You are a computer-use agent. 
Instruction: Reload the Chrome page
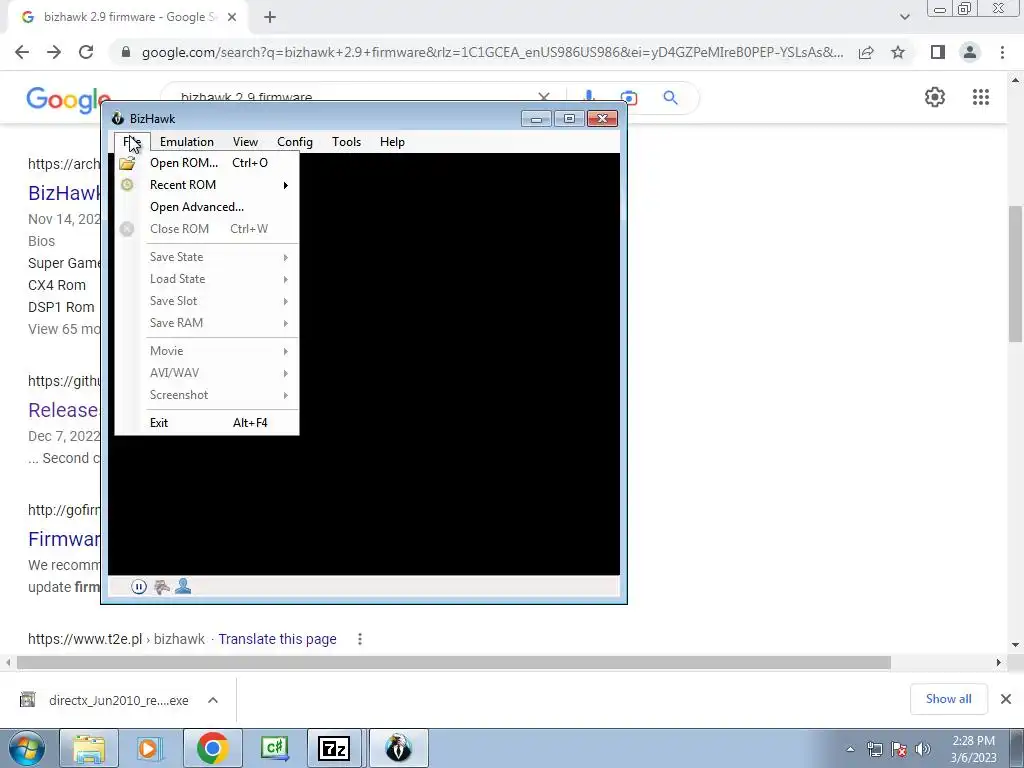pos(86,52)
